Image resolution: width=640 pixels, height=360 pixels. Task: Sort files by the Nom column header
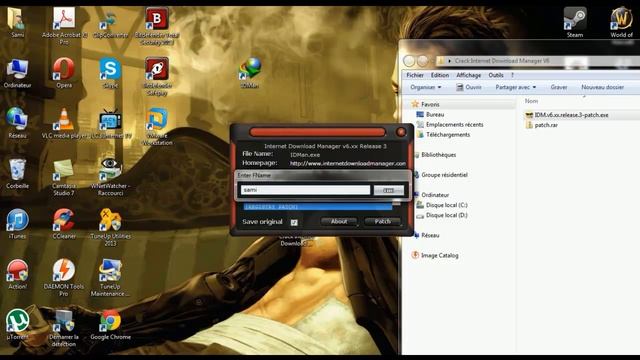tap(531, 101)
